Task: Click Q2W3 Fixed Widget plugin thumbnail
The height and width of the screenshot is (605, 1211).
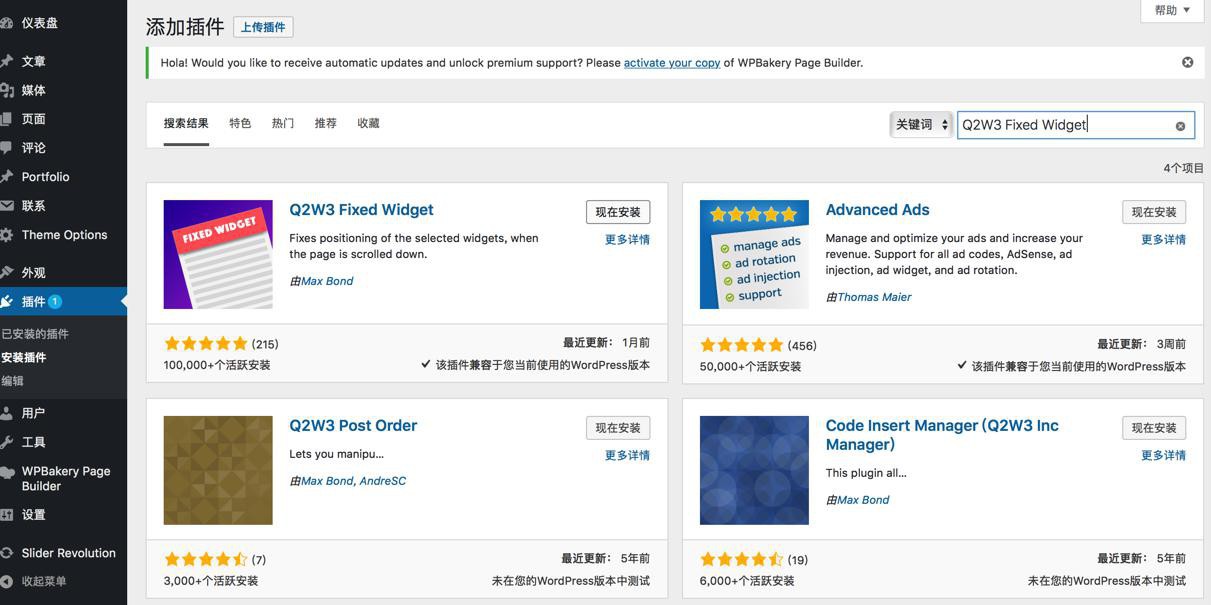Action: [x=218, y=254]
